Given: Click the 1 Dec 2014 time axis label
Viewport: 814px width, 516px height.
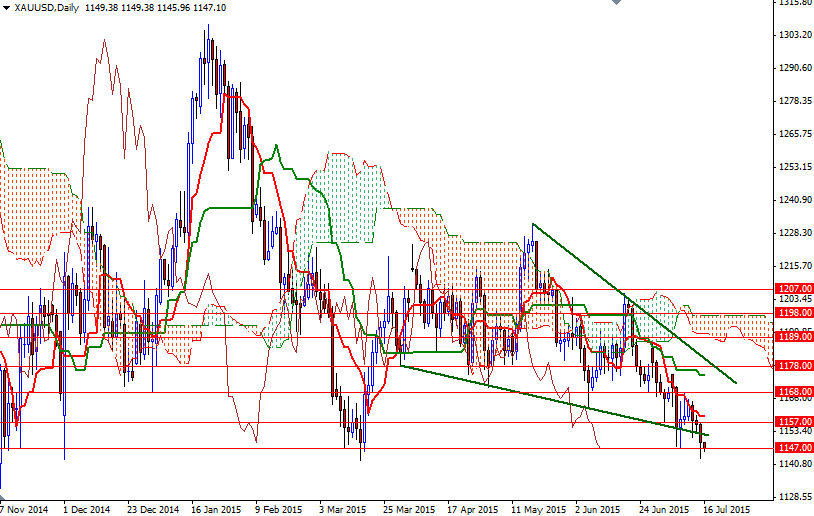Looking at the screenshot, I should 86,509.
